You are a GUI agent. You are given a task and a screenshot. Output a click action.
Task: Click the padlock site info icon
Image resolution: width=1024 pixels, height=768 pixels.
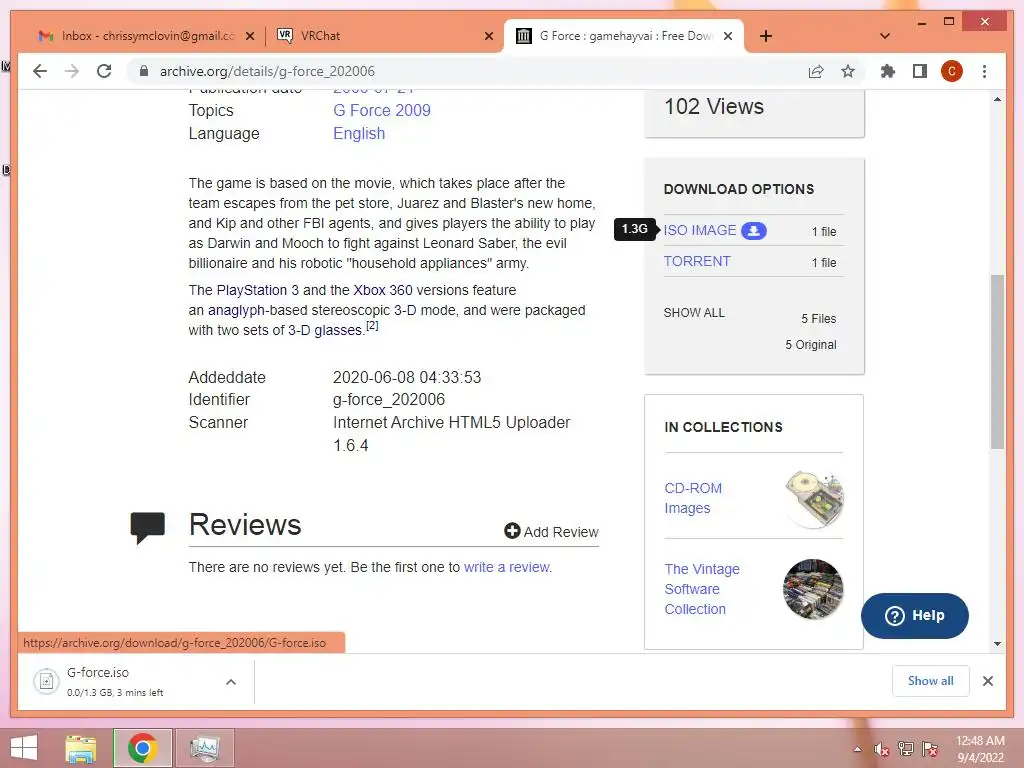144,71
